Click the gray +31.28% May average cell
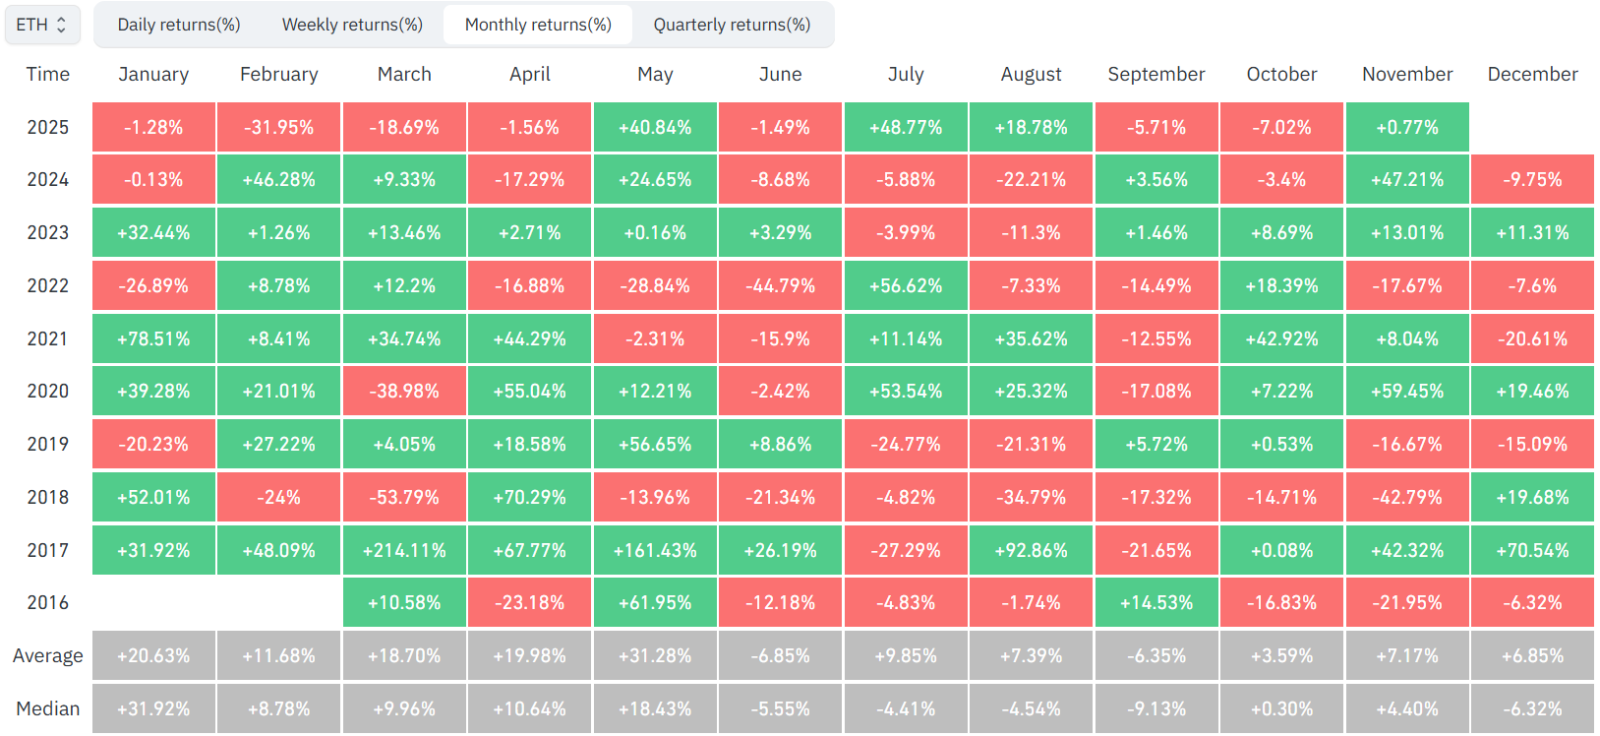The width and height of the screenshot is (1600, 736). point(655,656)
